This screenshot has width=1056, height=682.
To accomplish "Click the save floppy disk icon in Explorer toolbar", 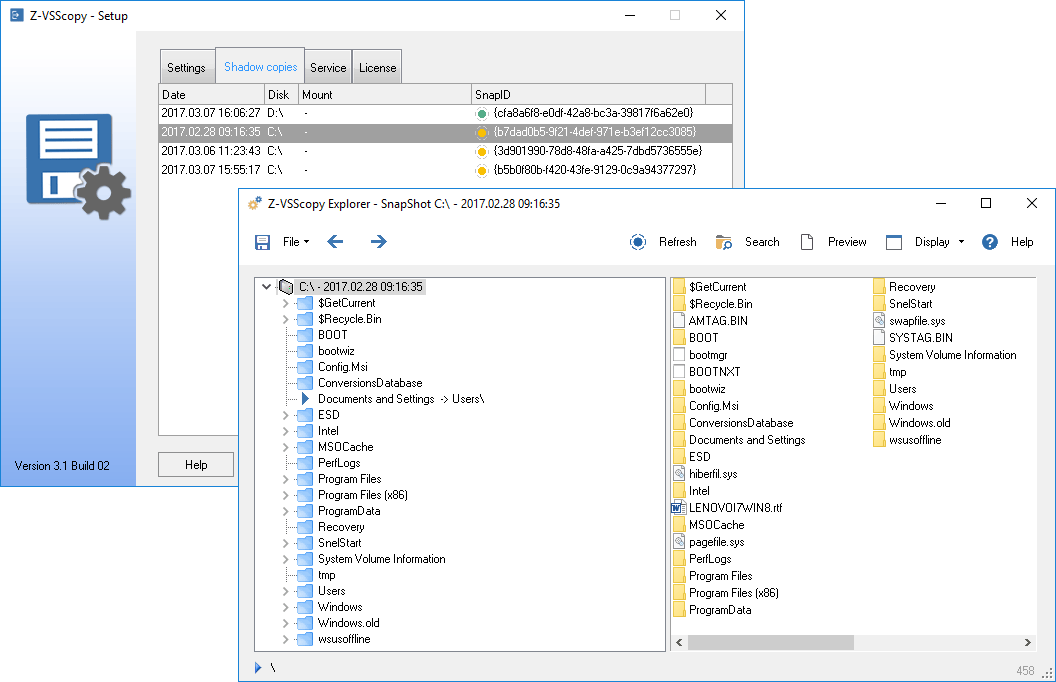I will pyautogui.click(x=263, y=242).
